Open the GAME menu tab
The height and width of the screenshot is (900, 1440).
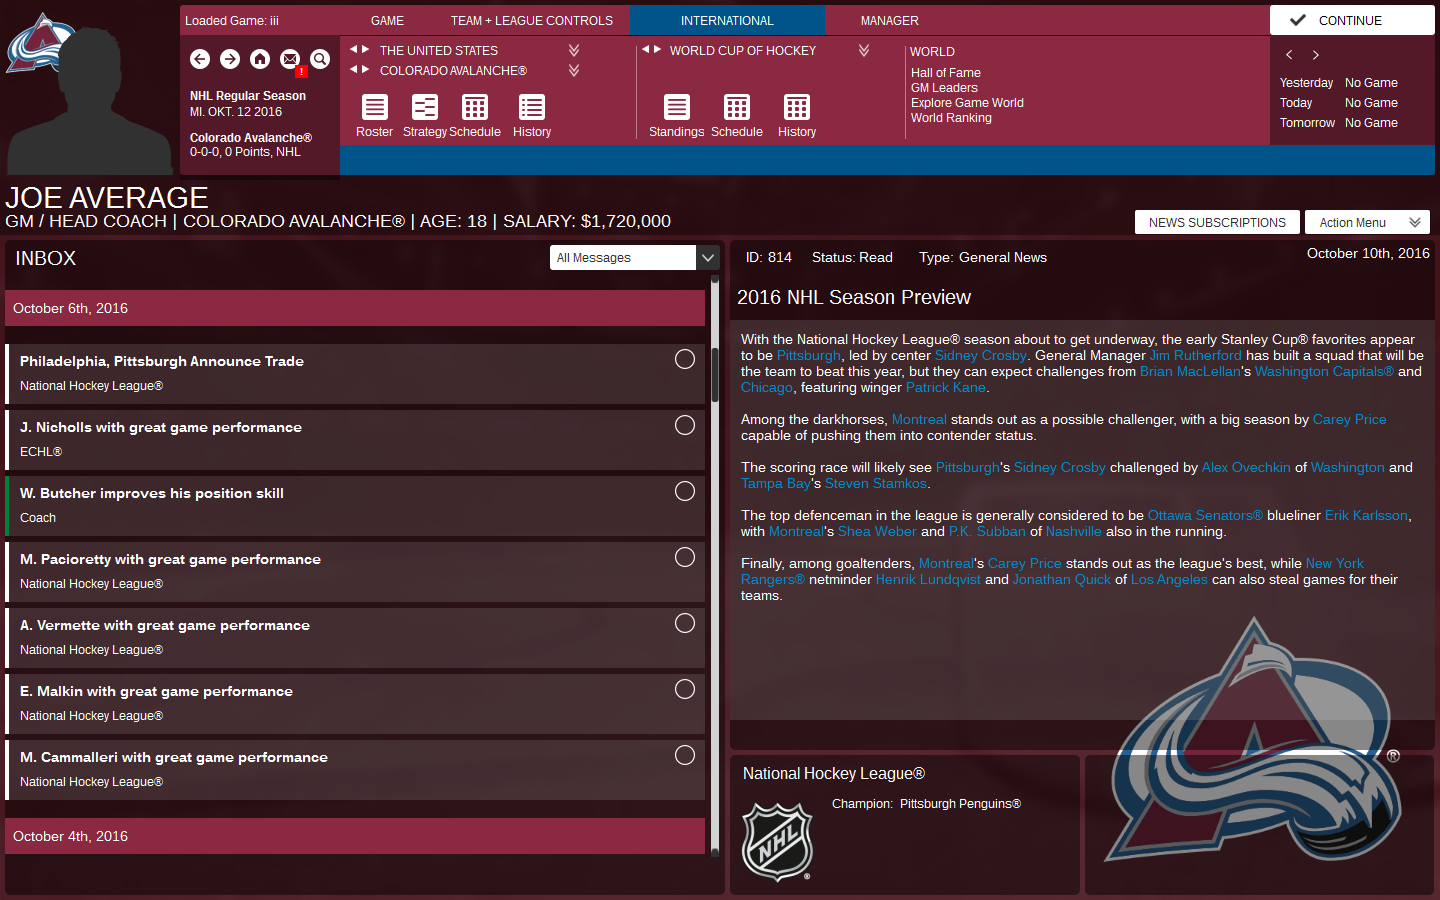point(387,21)
